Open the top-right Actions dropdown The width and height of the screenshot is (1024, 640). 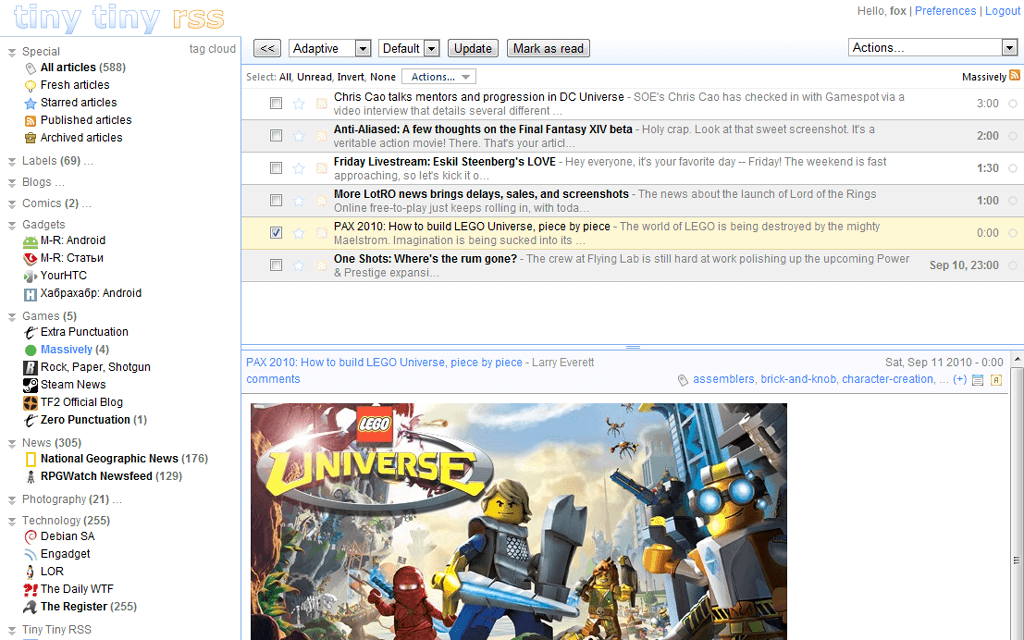1008,48
